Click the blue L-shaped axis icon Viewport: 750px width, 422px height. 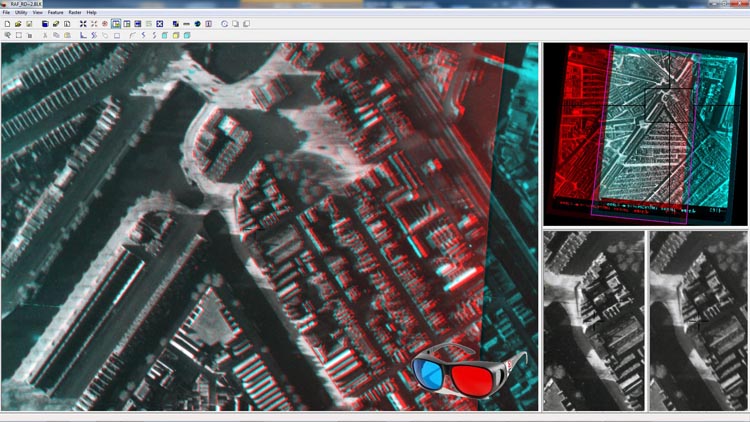(83, 35)
